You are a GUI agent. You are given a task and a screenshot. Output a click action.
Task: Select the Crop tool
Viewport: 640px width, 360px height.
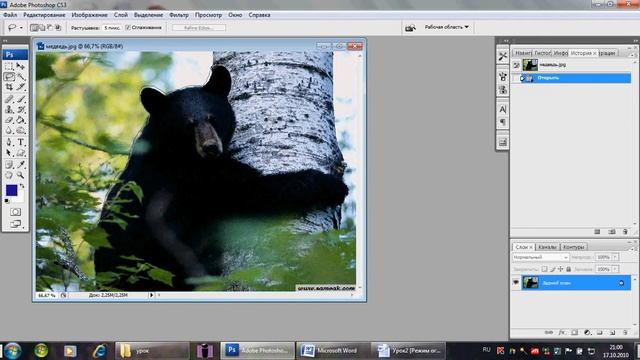point(9,87)
